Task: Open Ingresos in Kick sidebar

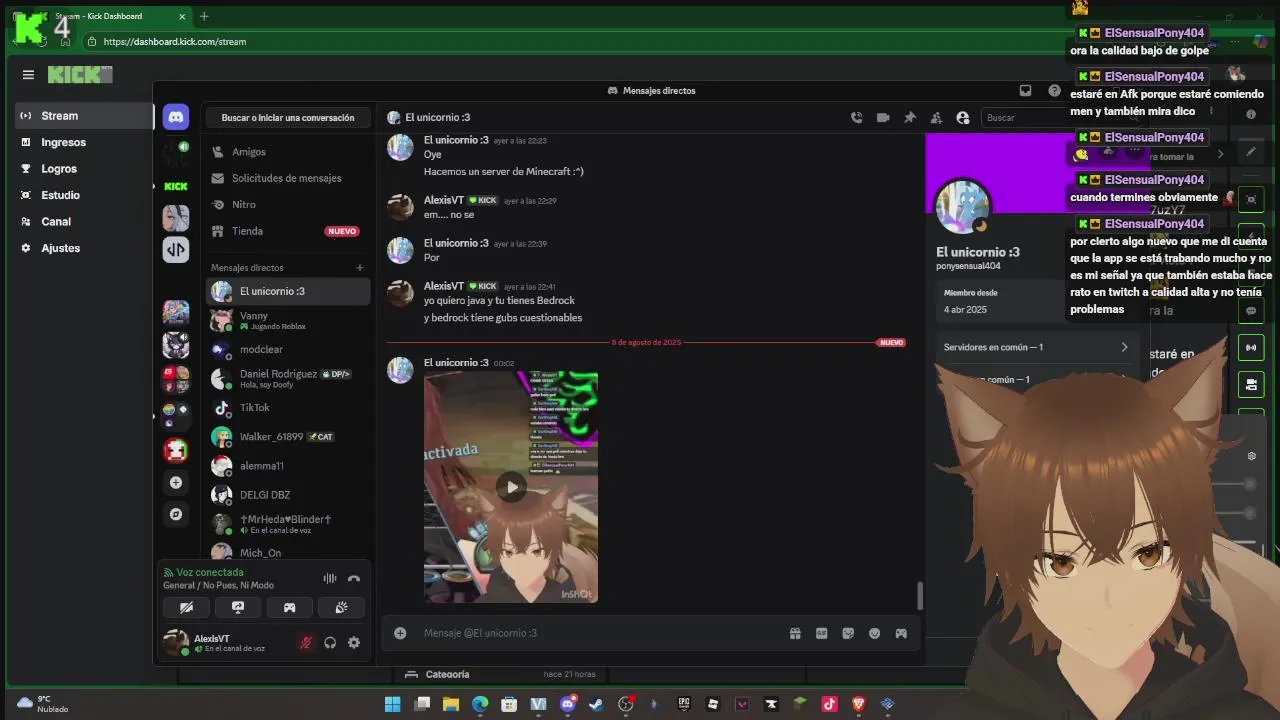Action: [83, 142]
